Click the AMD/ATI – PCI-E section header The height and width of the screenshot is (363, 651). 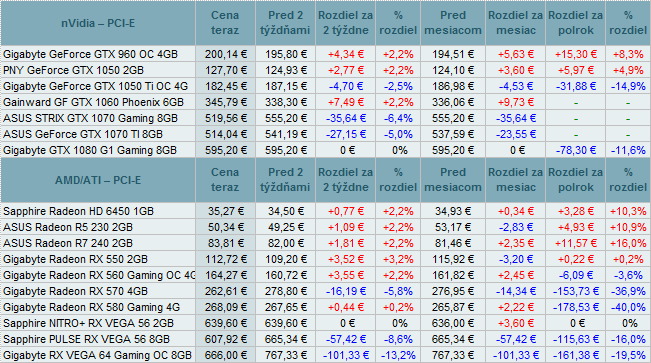pos(98,180)
